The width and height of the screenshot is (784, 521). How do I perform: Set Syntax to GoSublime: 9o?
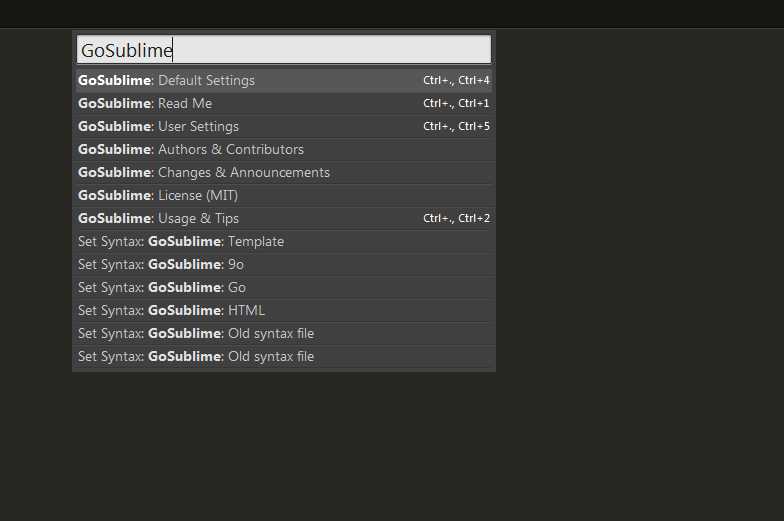pyautogui.click(x=284, y=264)
